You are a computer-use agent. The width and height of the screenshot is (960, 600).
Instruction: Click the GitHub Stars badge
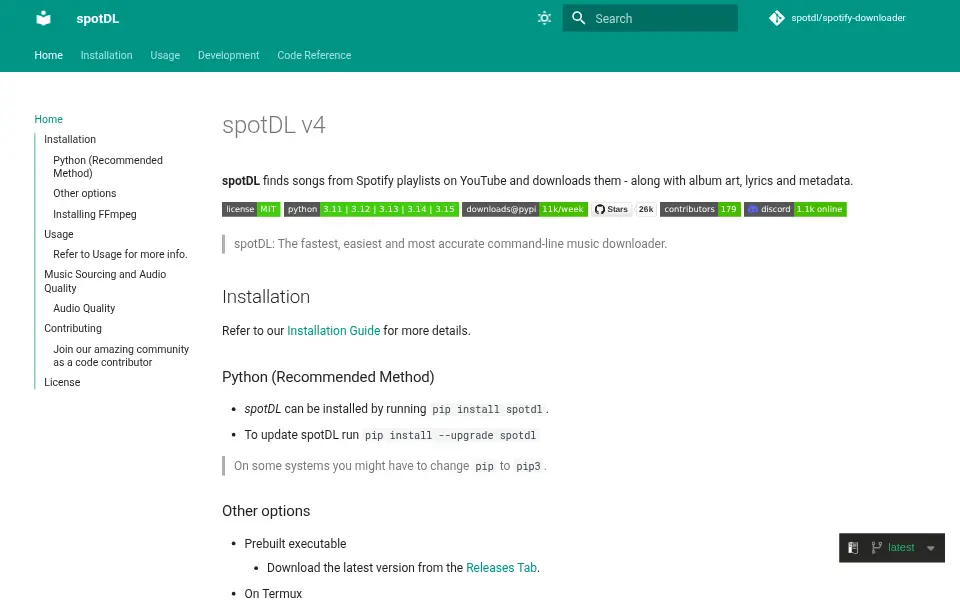pyautogui.click(x=612, y=209)
